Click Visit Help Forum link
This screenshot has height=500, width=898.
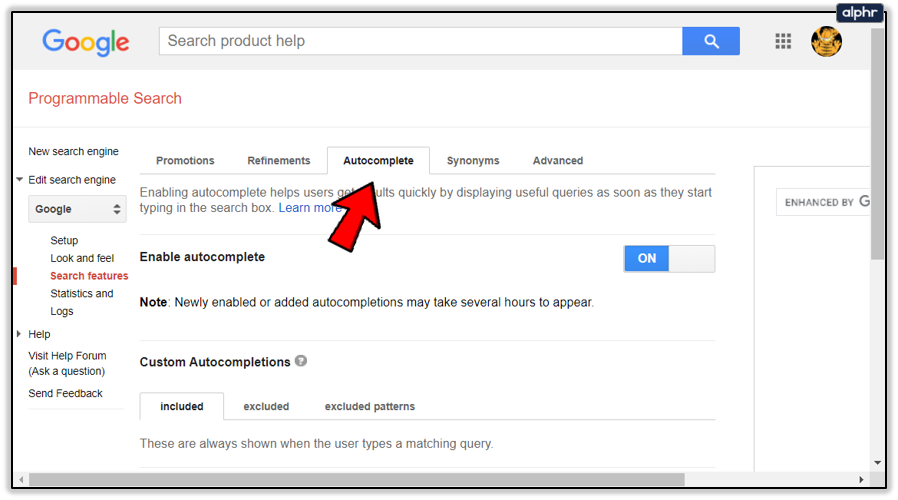coord(67,363)
